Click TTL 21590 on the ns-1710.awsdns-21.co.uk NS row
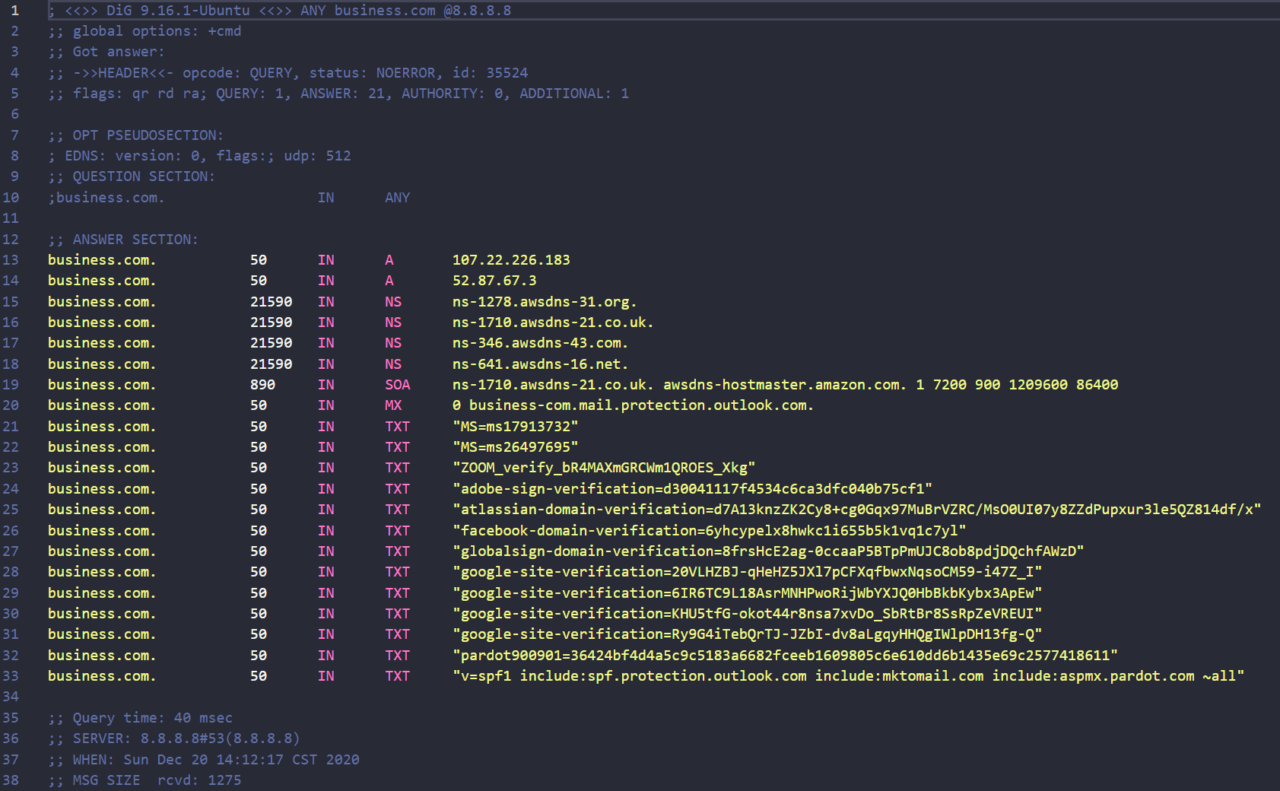Screen dimensions: 1280x791 point(271,323)
